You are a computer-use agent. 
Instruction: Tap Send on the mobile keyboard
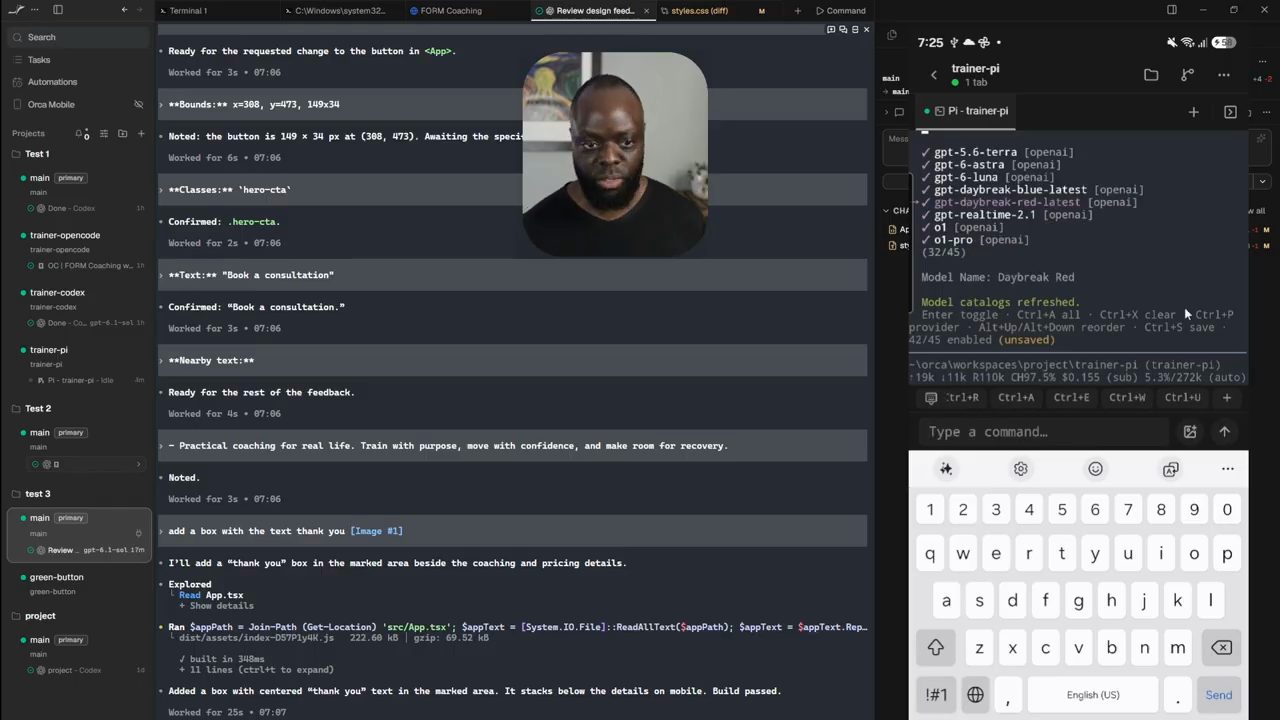[1218, 695]
